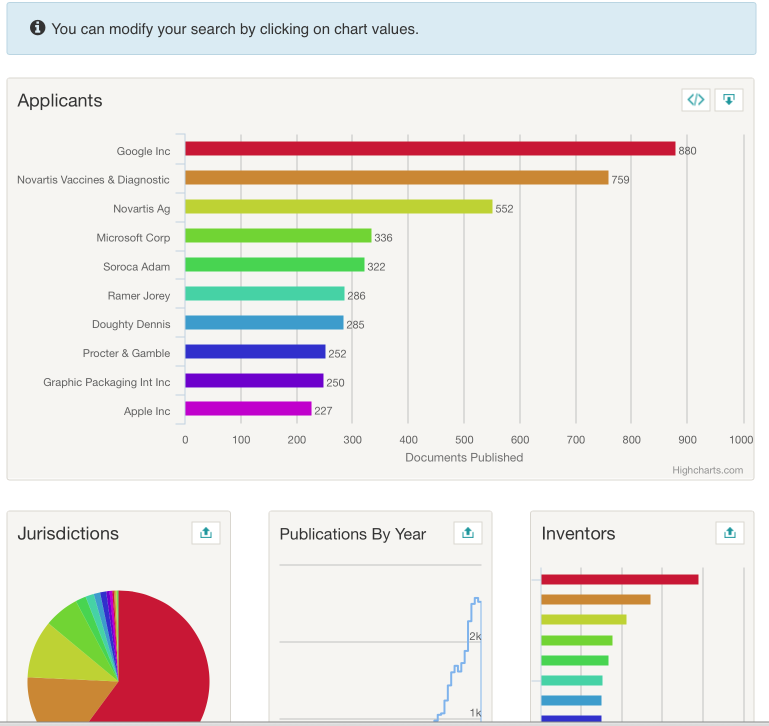This screenshot has height=726, width=769.
Task: Click the Novartis Ag label
Action: tap(142, 209)
